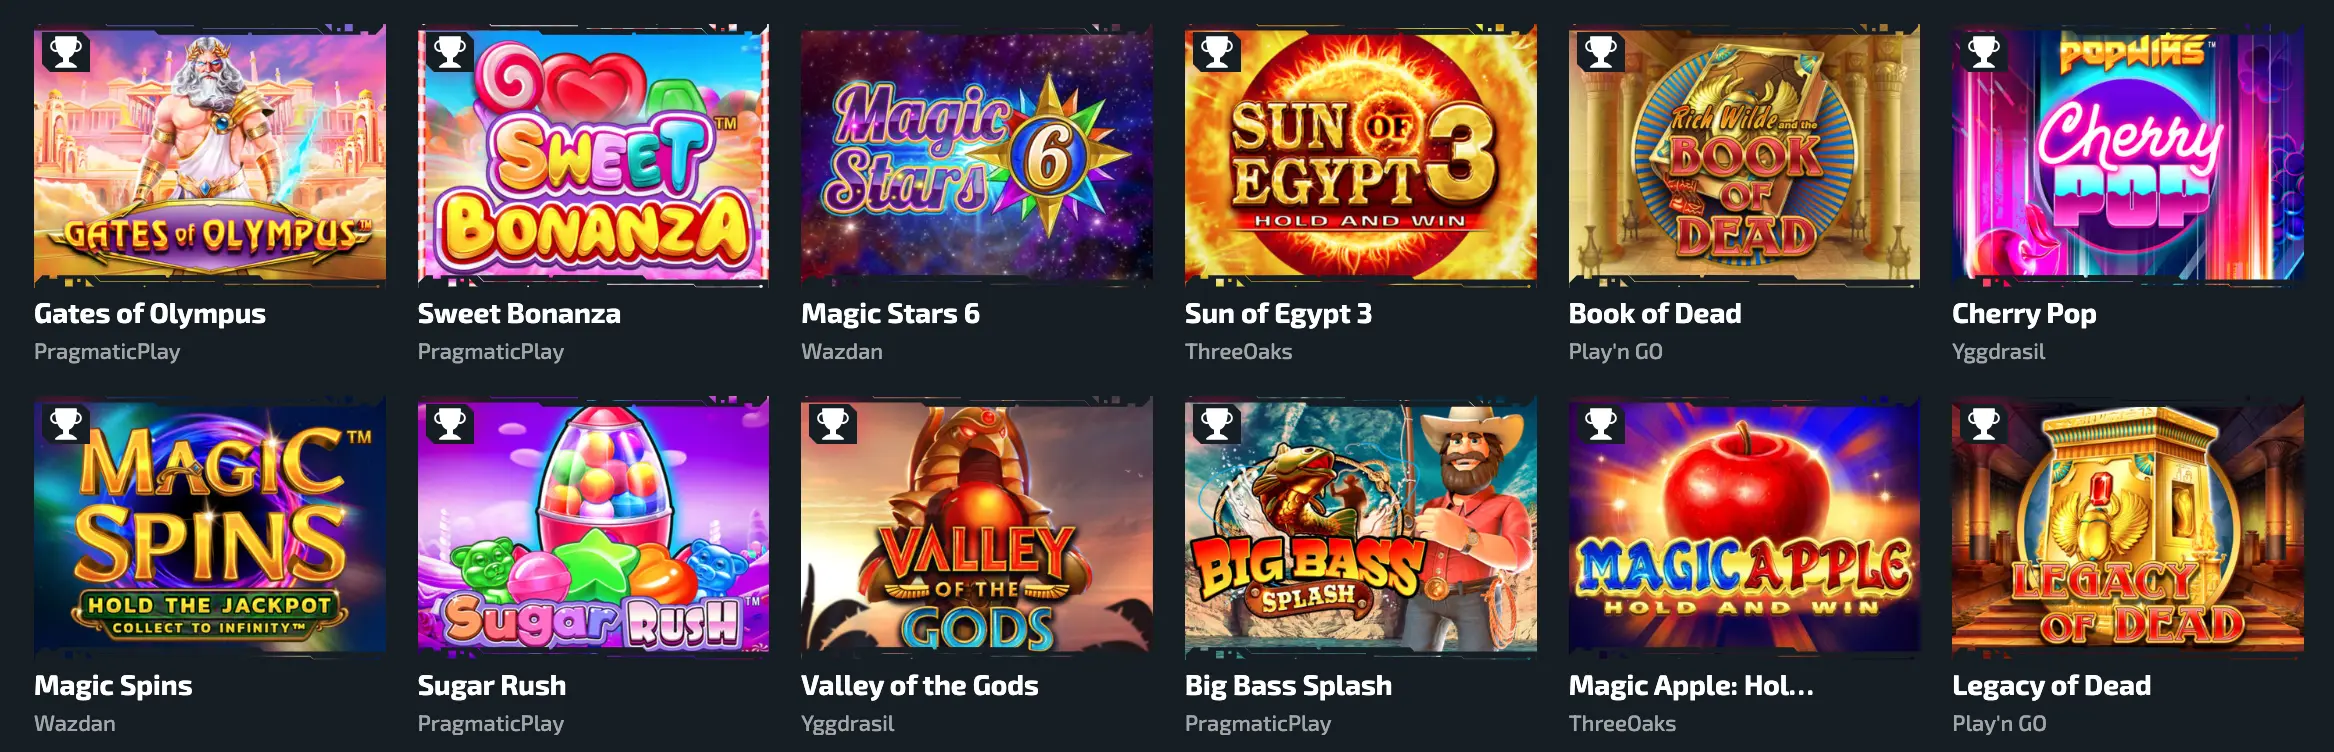Open the Cherry Pop game thumbnail

tap(2128, 155)
